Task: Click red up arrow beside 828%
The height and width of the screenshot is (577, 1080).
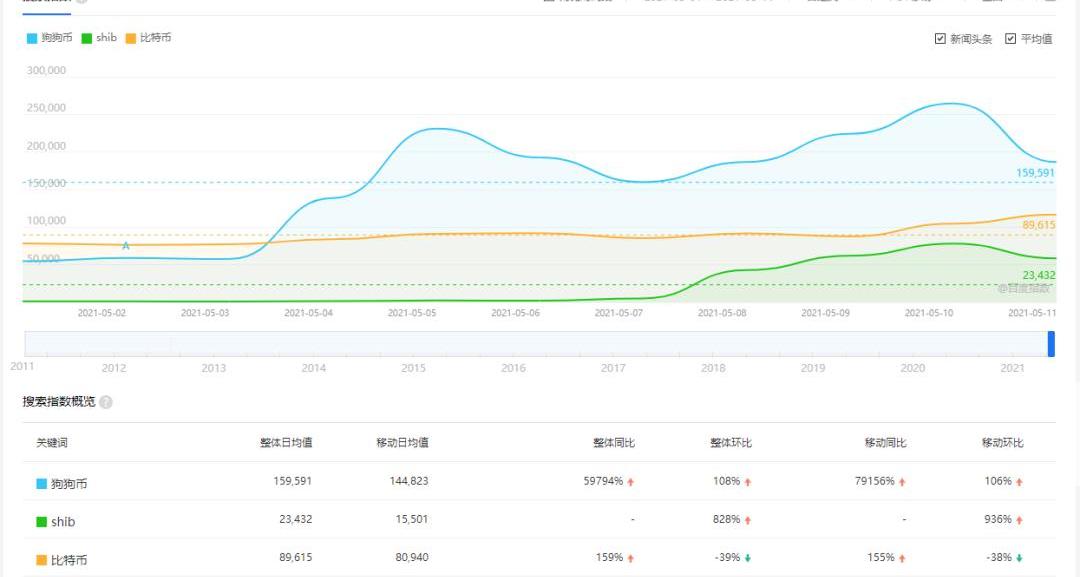Action: 747,520
